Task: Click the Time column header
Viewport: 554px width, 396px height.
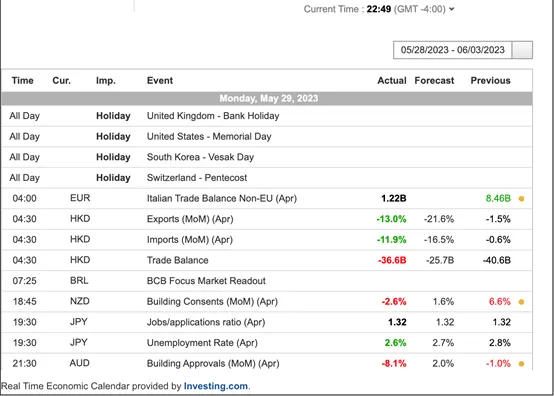Action: (x=23, y=81)
